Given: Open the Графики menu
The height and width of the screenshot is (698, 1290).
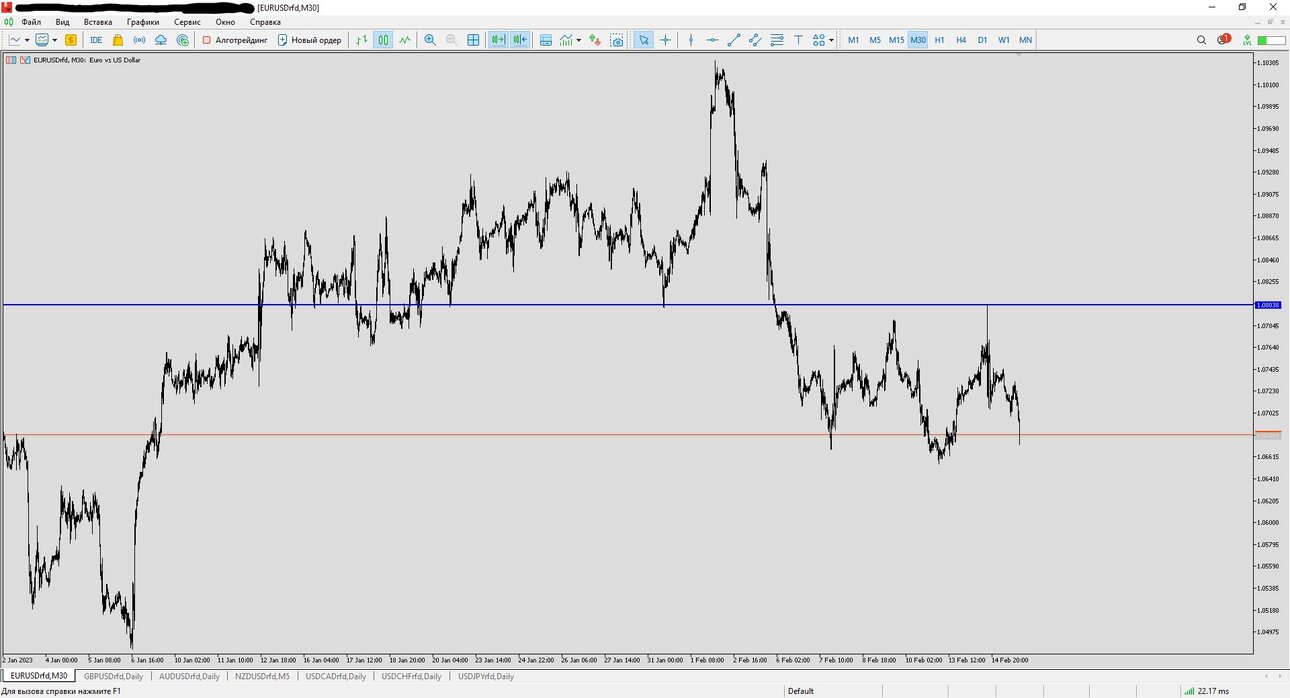Looking at the screenshot, I should click(x=143, y=22).
